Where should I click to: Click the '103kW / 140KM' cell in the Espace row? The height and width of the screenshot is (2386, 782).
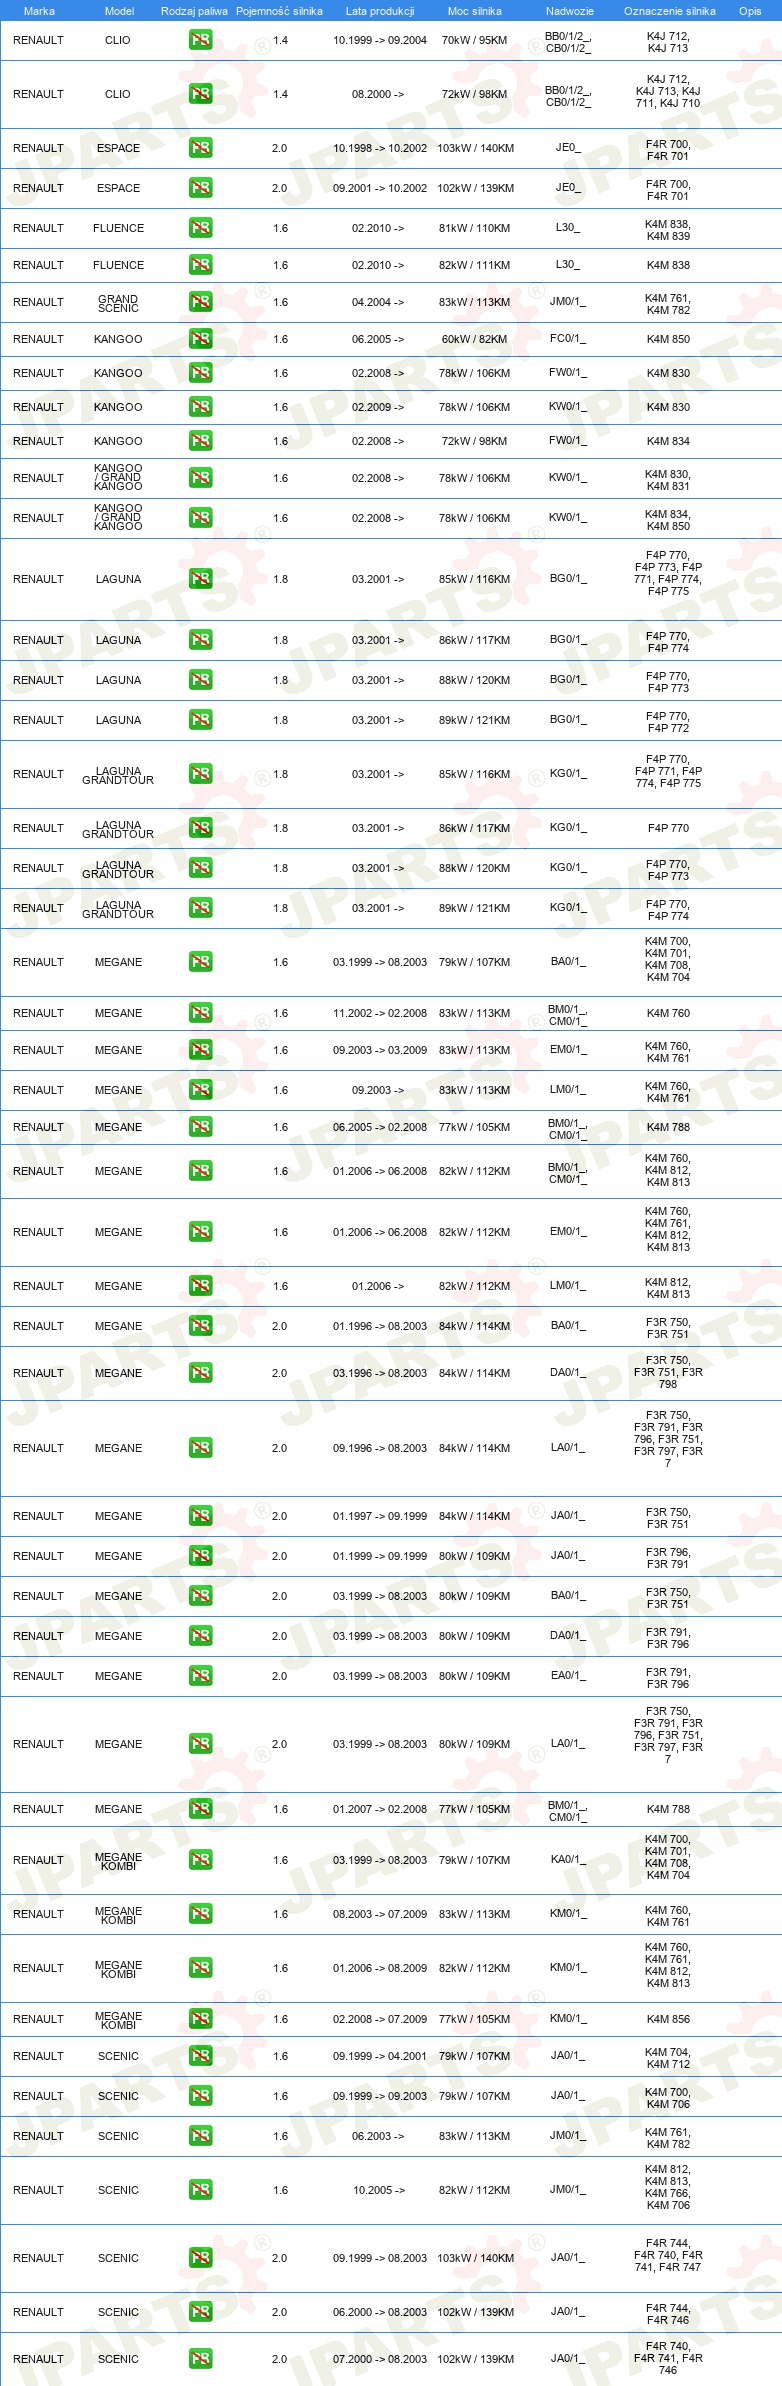pos(475,149)
